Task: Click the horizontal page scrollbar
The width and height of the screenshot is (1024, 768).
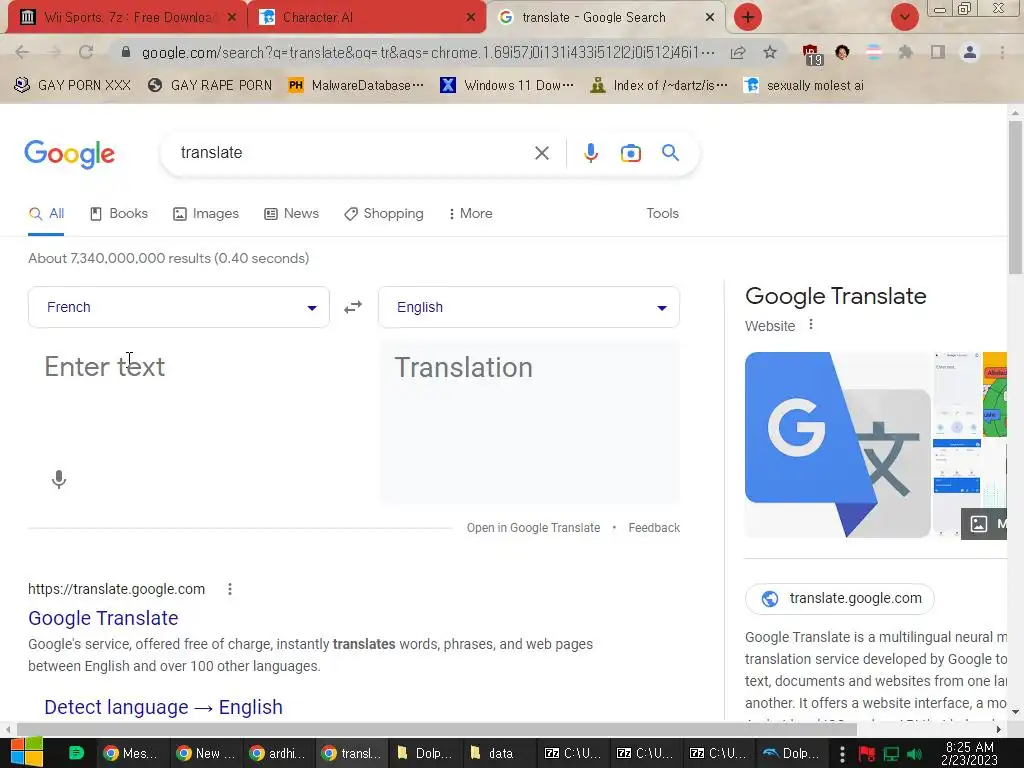Action: (x=436, y=729)
